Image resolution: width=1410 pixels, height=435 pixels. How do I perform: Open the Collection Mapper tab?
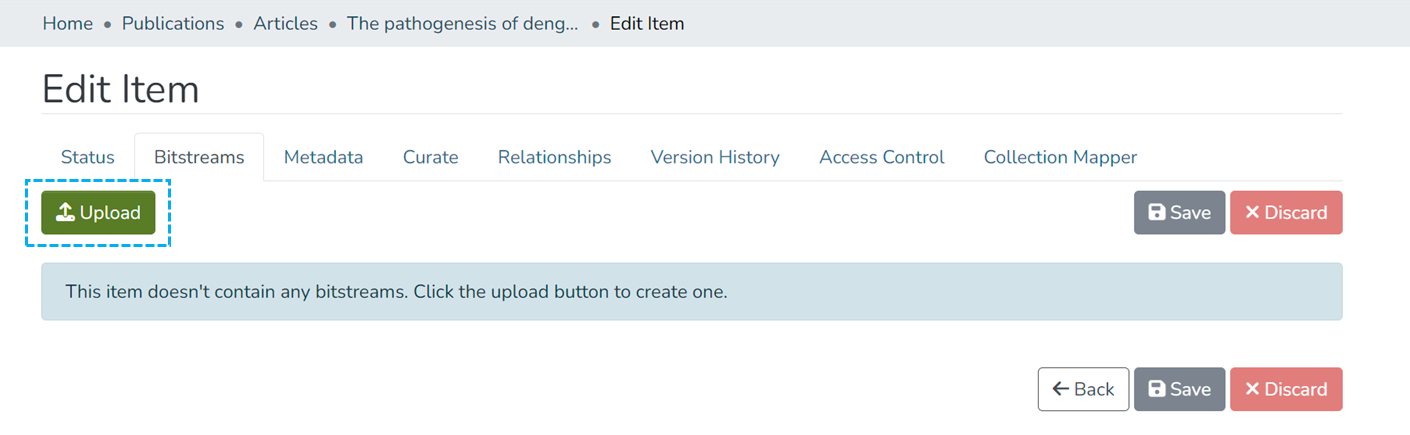click(1060, 157)
